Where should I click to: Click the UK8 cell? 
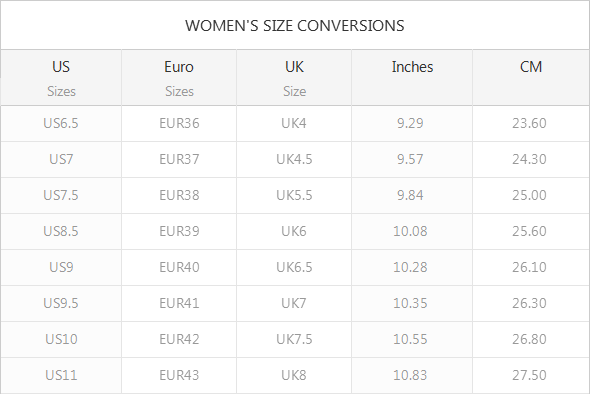click(294, 375)
